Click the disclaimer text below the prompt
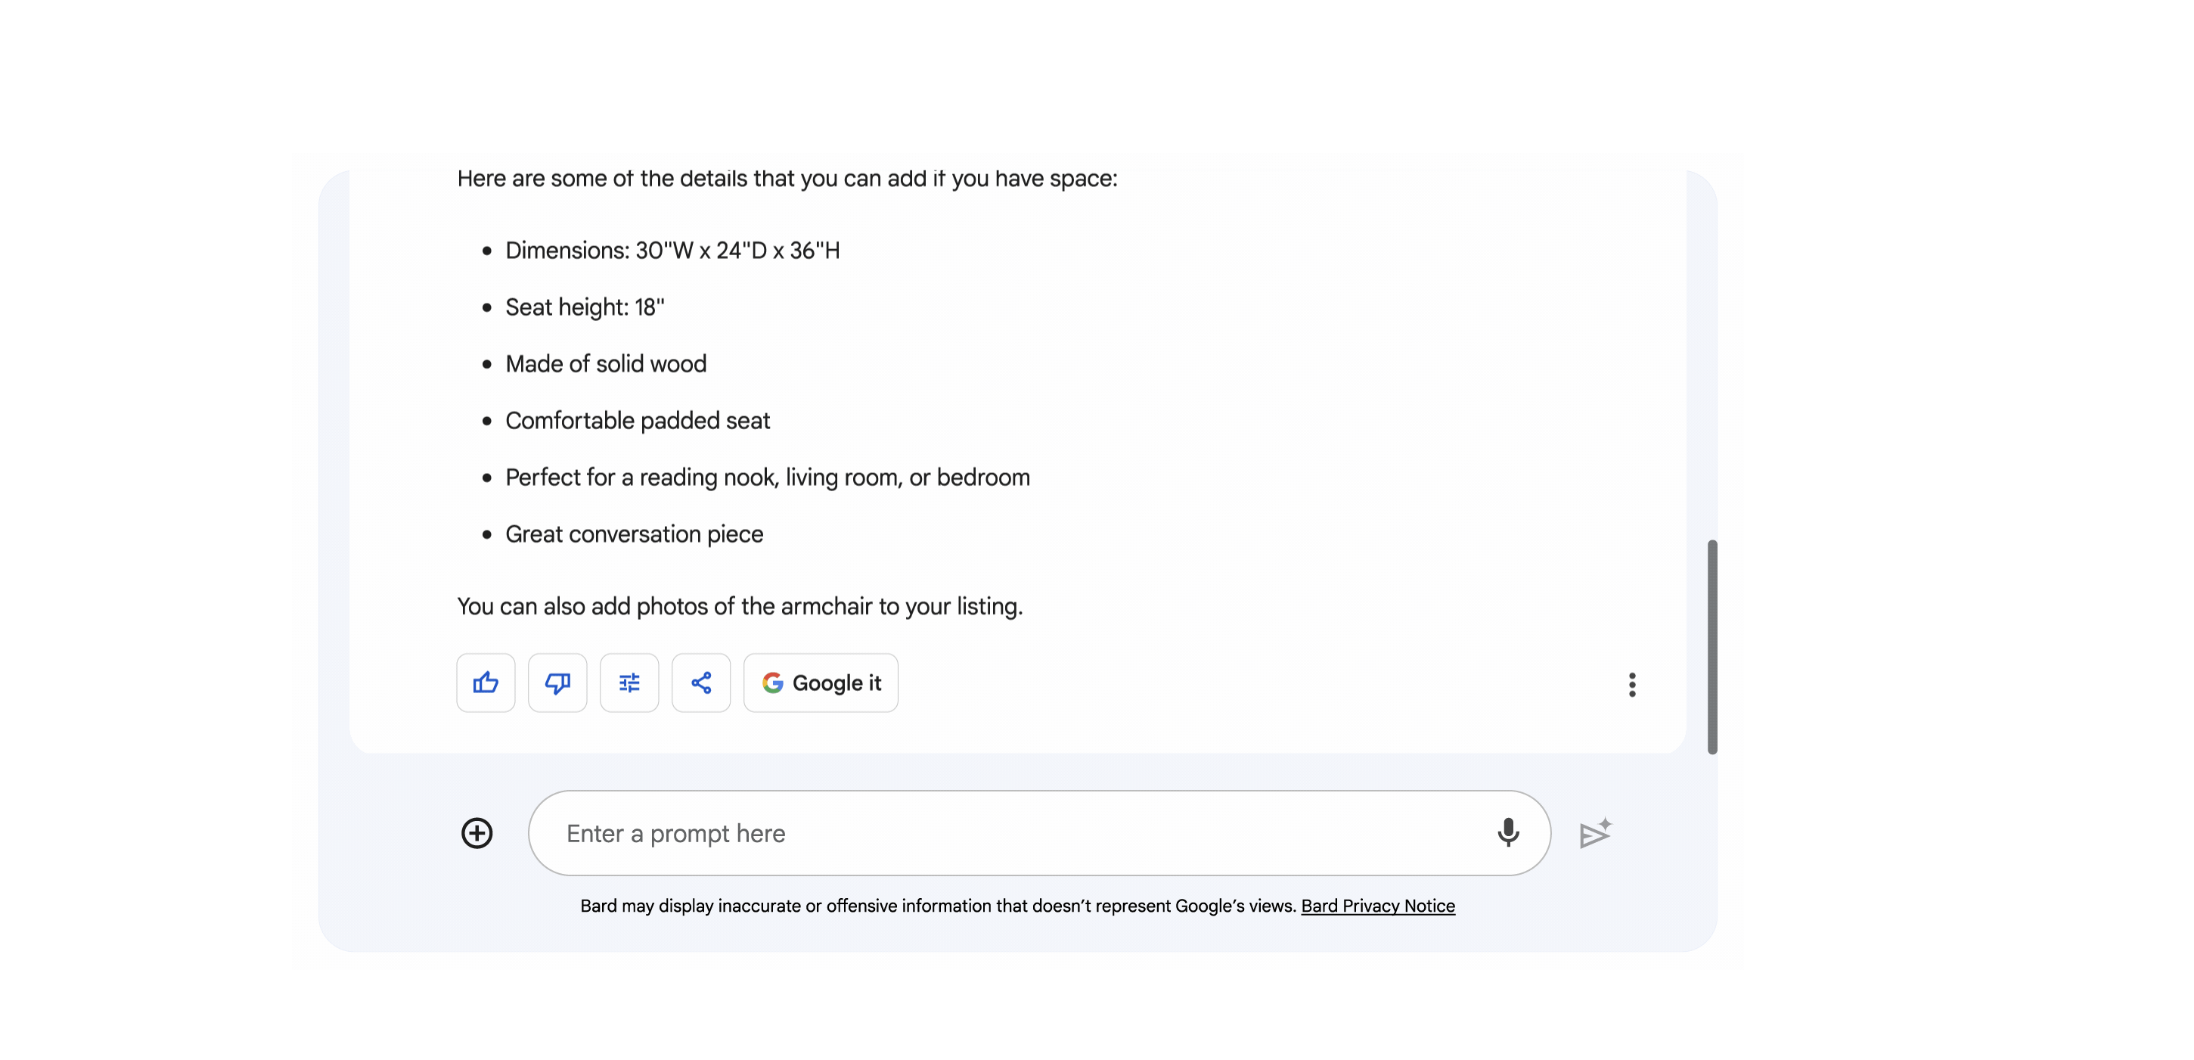2194x1060 pixels. point(937,906)
